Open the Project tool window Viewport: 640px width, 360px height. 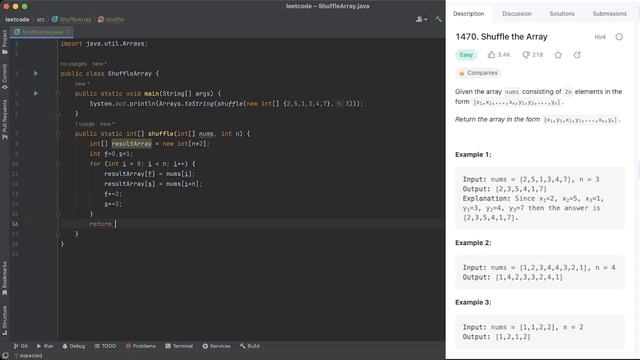(x=4, y=42)
